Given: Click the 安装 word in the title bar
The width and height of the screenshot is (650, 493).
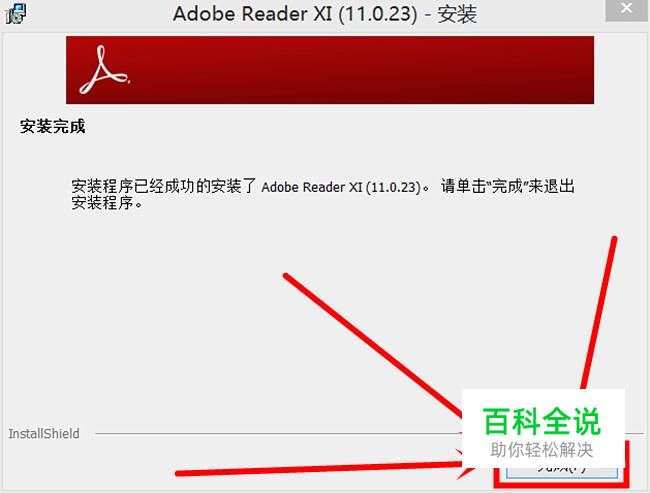Looking at the screenshot, I should pos(457,15).
